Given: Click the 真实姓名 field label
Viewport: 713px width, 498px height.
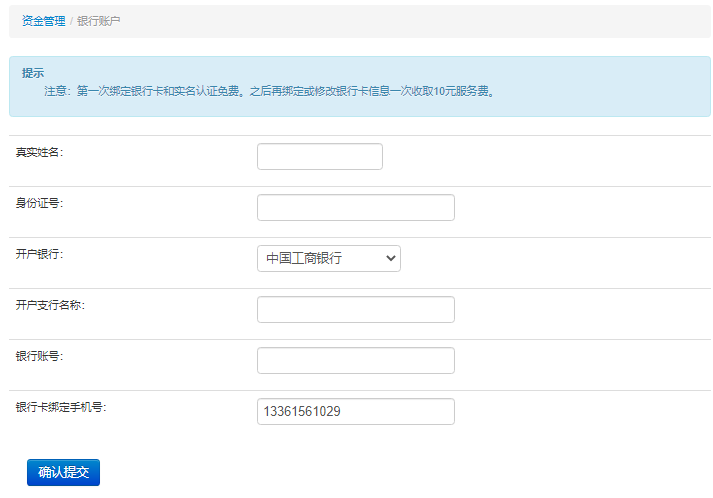Looking at the screenshot, I should pyautogui.click(x=39, y=152).
